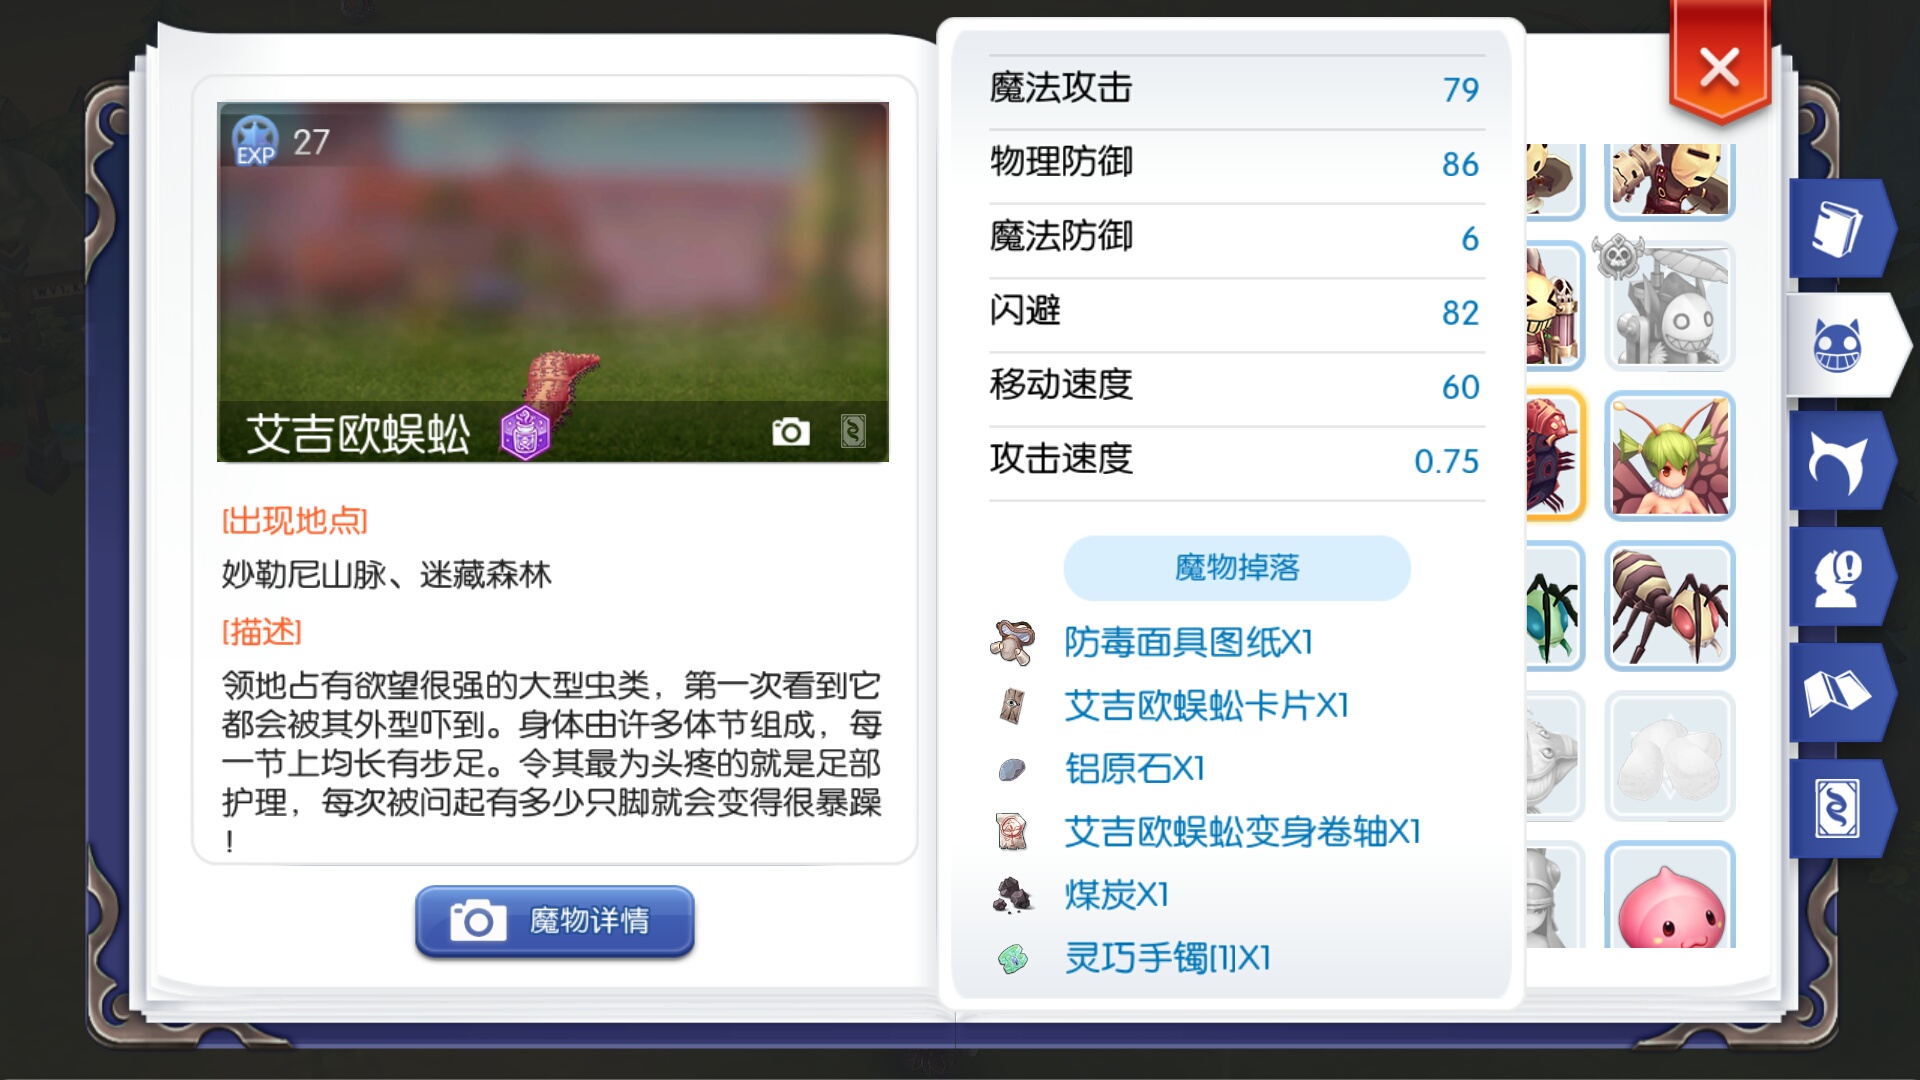Click the location text 妙勒尼山脉、迷藏森林
This screenshot has width=1920, height=1080.
pos(386,575)
